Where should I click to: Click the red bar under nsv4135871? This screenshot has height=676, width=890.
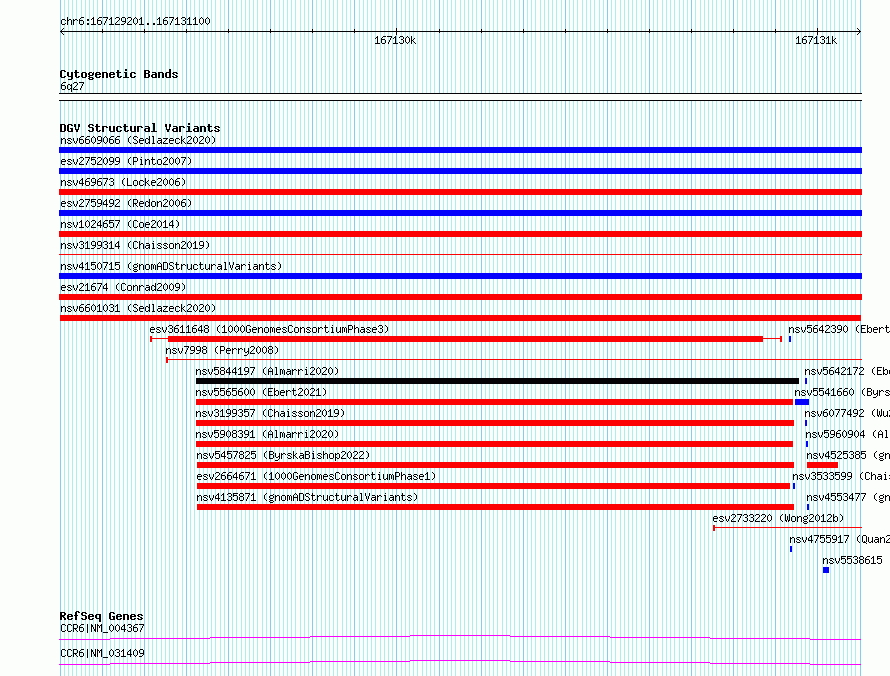click(x=495, y=507)
